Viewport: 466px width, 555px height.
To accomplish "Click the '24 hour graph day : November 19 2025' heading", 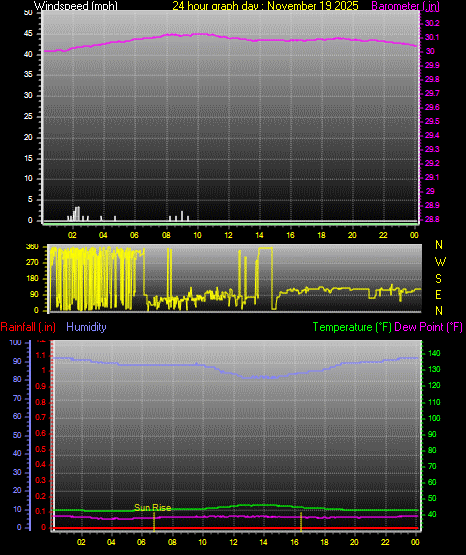I will click(265, 6).
